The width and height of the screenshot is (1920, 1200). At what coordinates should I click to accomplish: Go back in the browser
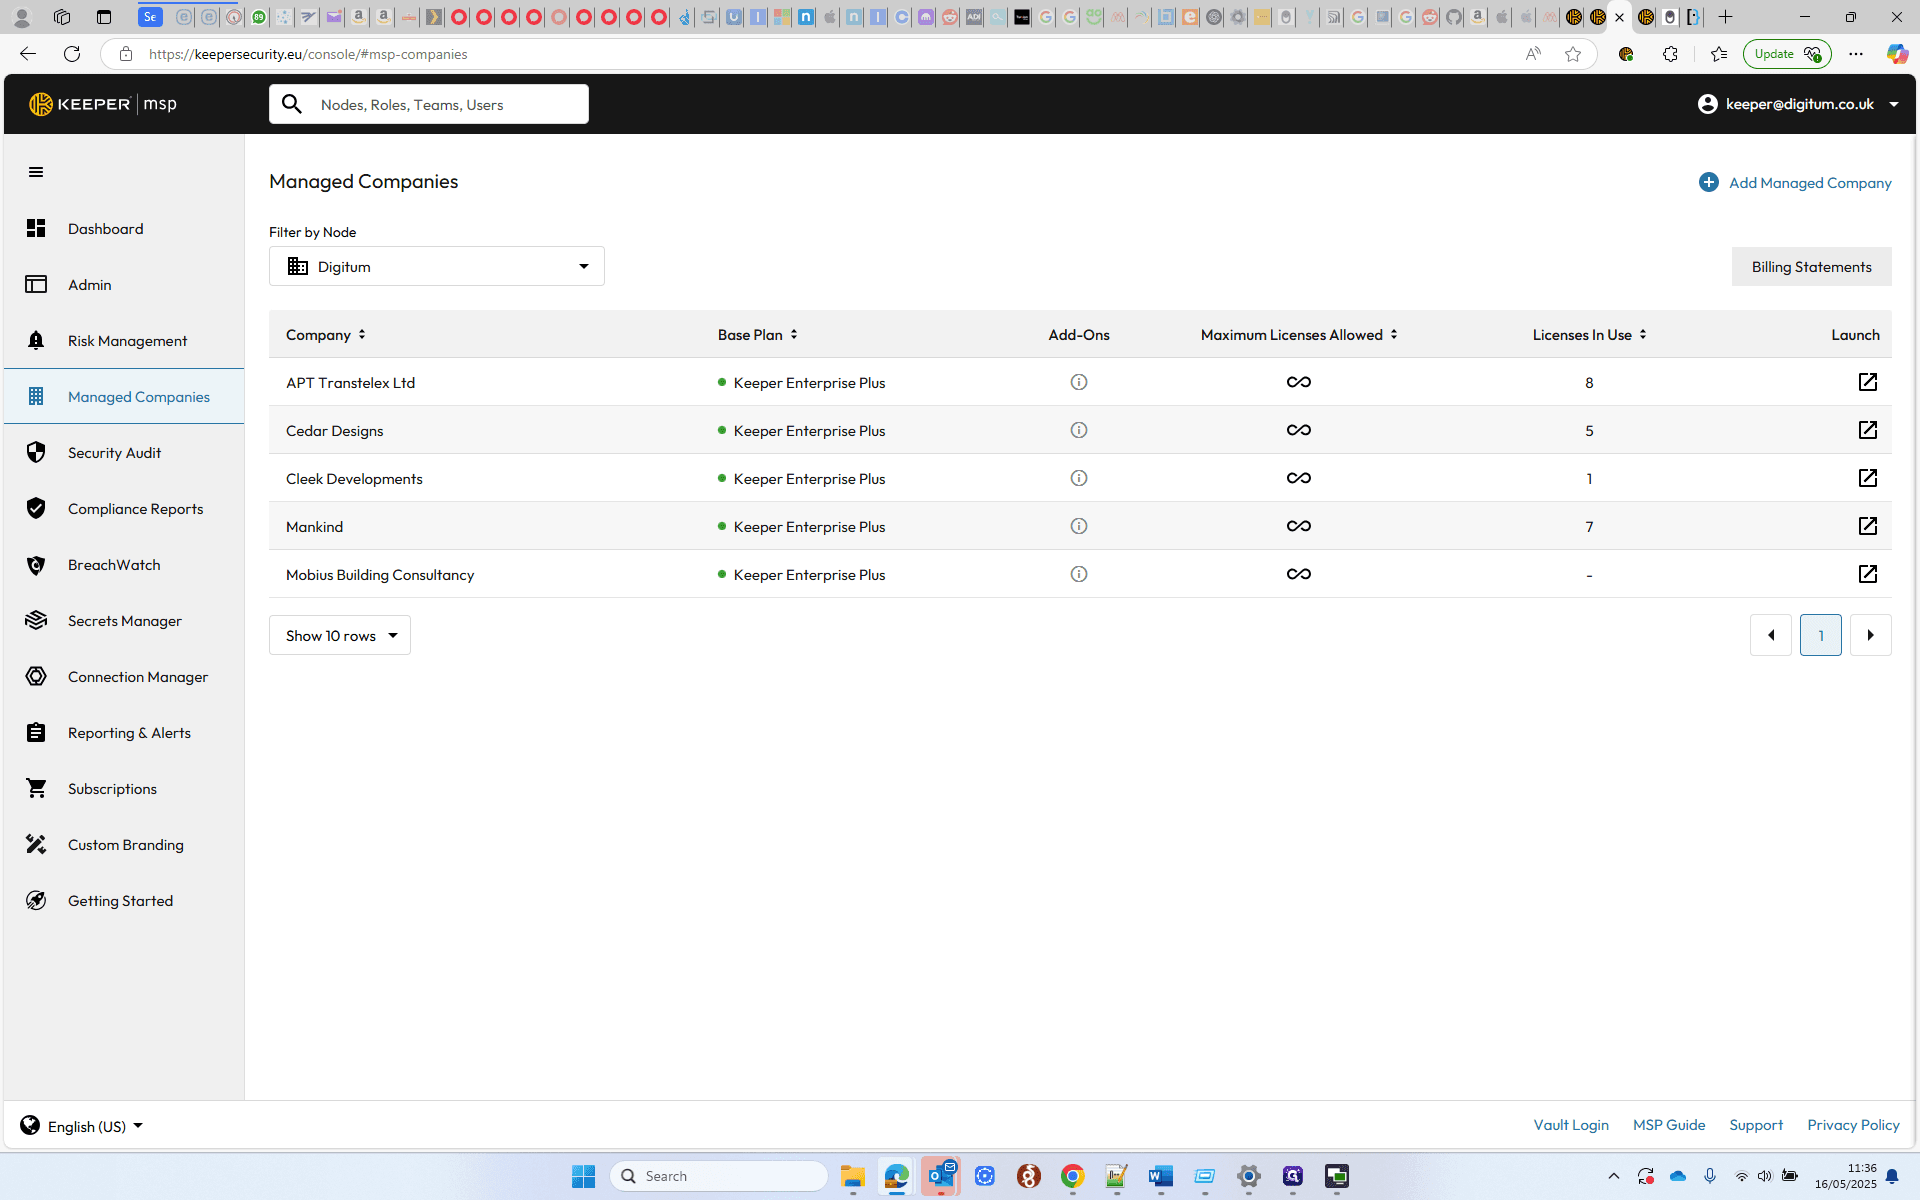(28, 54)
